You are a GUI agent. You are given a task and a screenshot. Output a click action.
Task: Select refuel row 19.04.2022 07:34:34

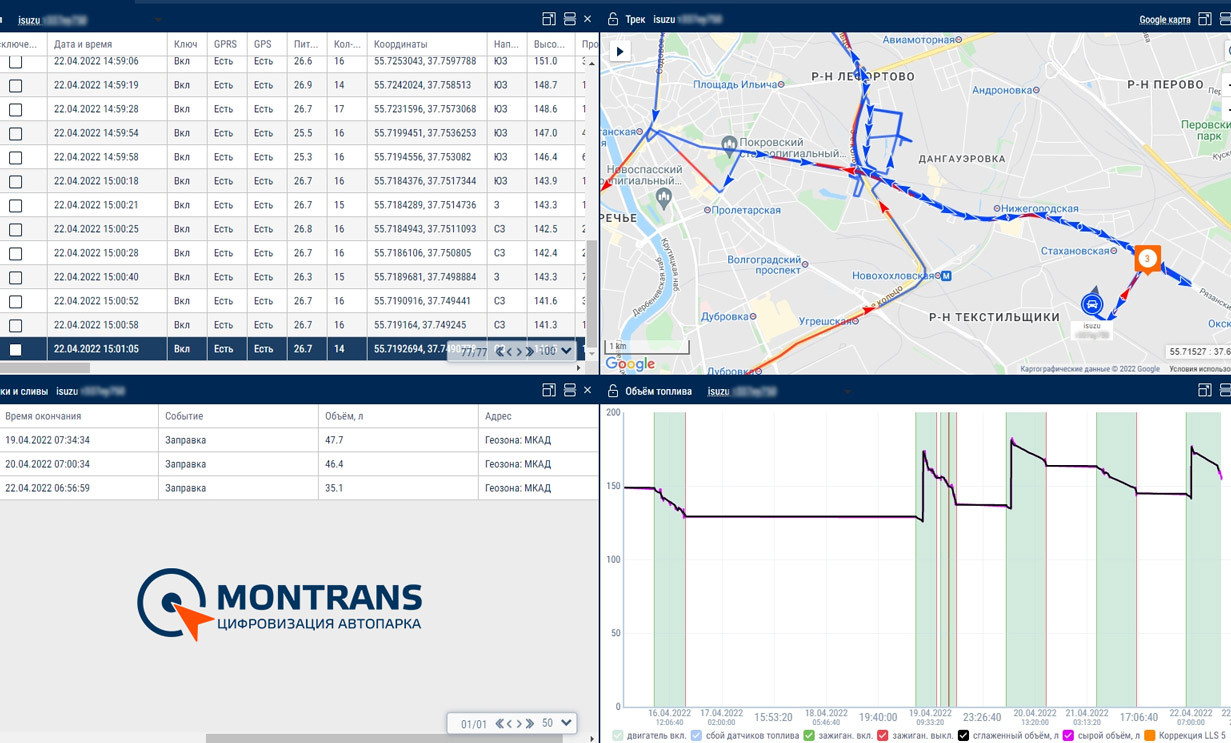coord(299,440)
